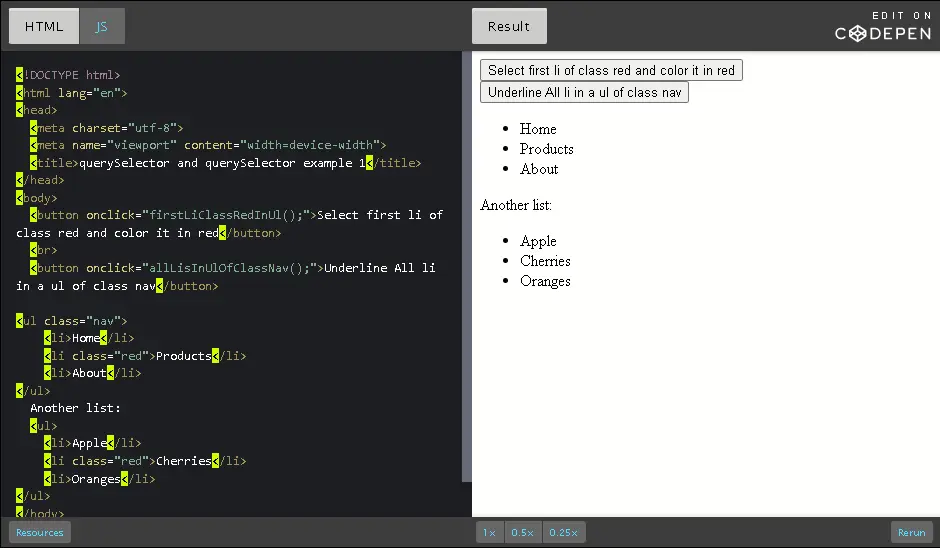The width and height of the screenshot is (940, 550).
Task: Click the ul class="nav" code line
Action: (72, 321)
